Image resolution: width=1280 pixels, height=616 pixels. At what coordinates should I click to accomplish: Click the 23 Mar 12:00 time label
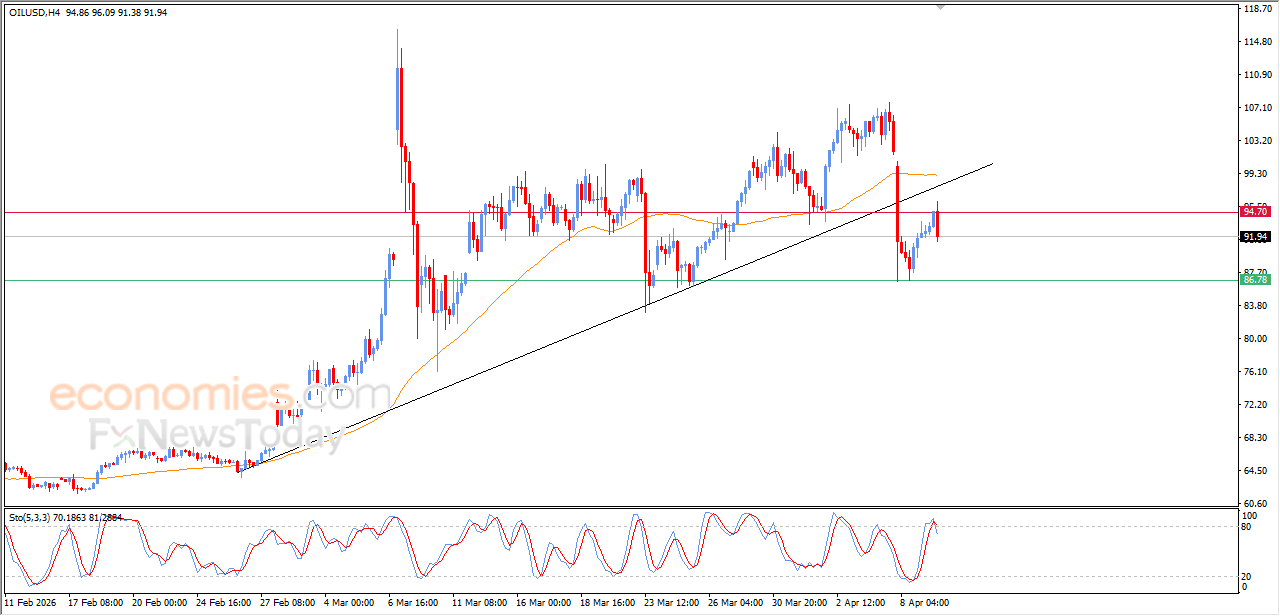click(672, 604)
